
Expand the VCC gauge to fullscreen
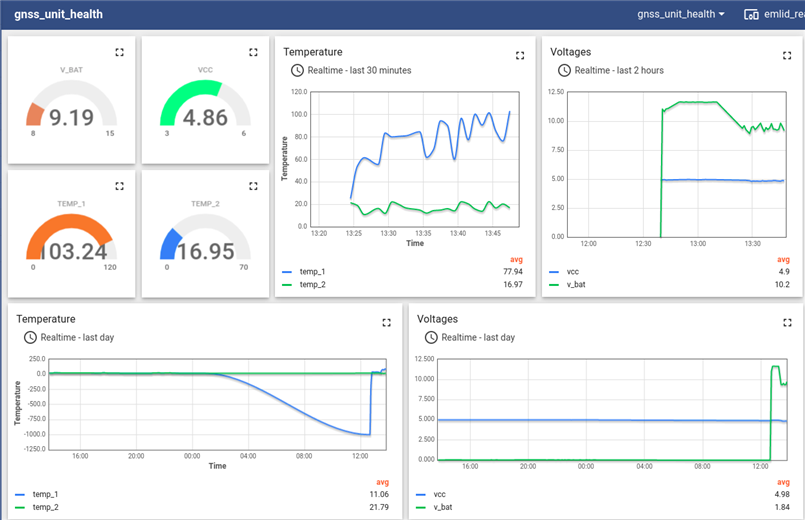pos(254,52)
